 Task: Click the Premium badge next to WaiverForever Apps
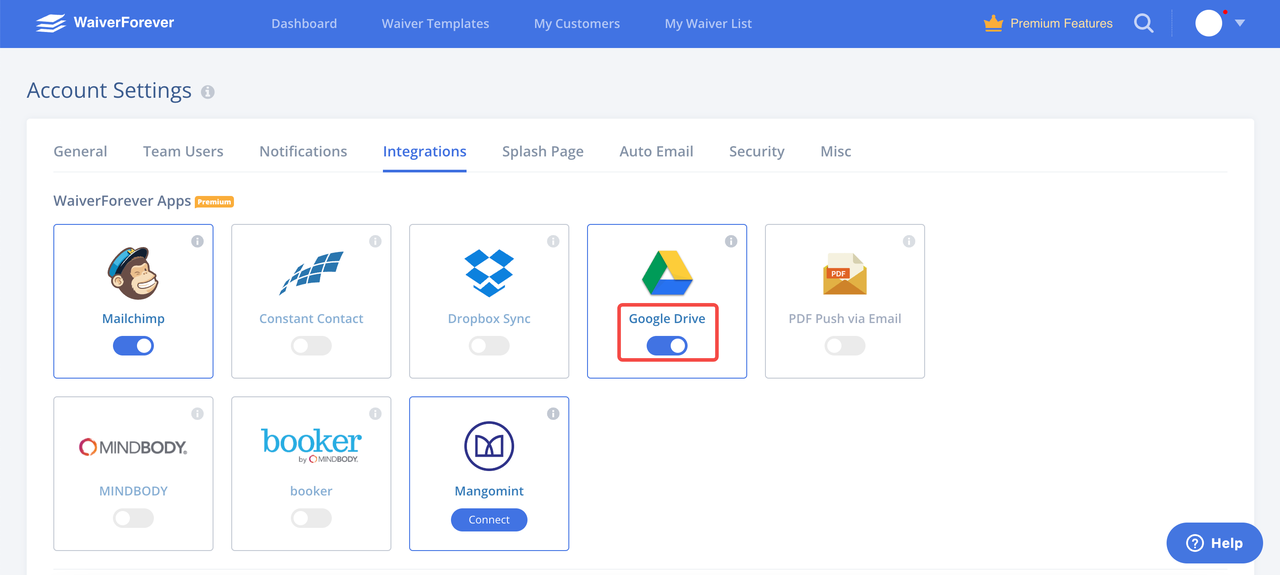coord(214,201)
